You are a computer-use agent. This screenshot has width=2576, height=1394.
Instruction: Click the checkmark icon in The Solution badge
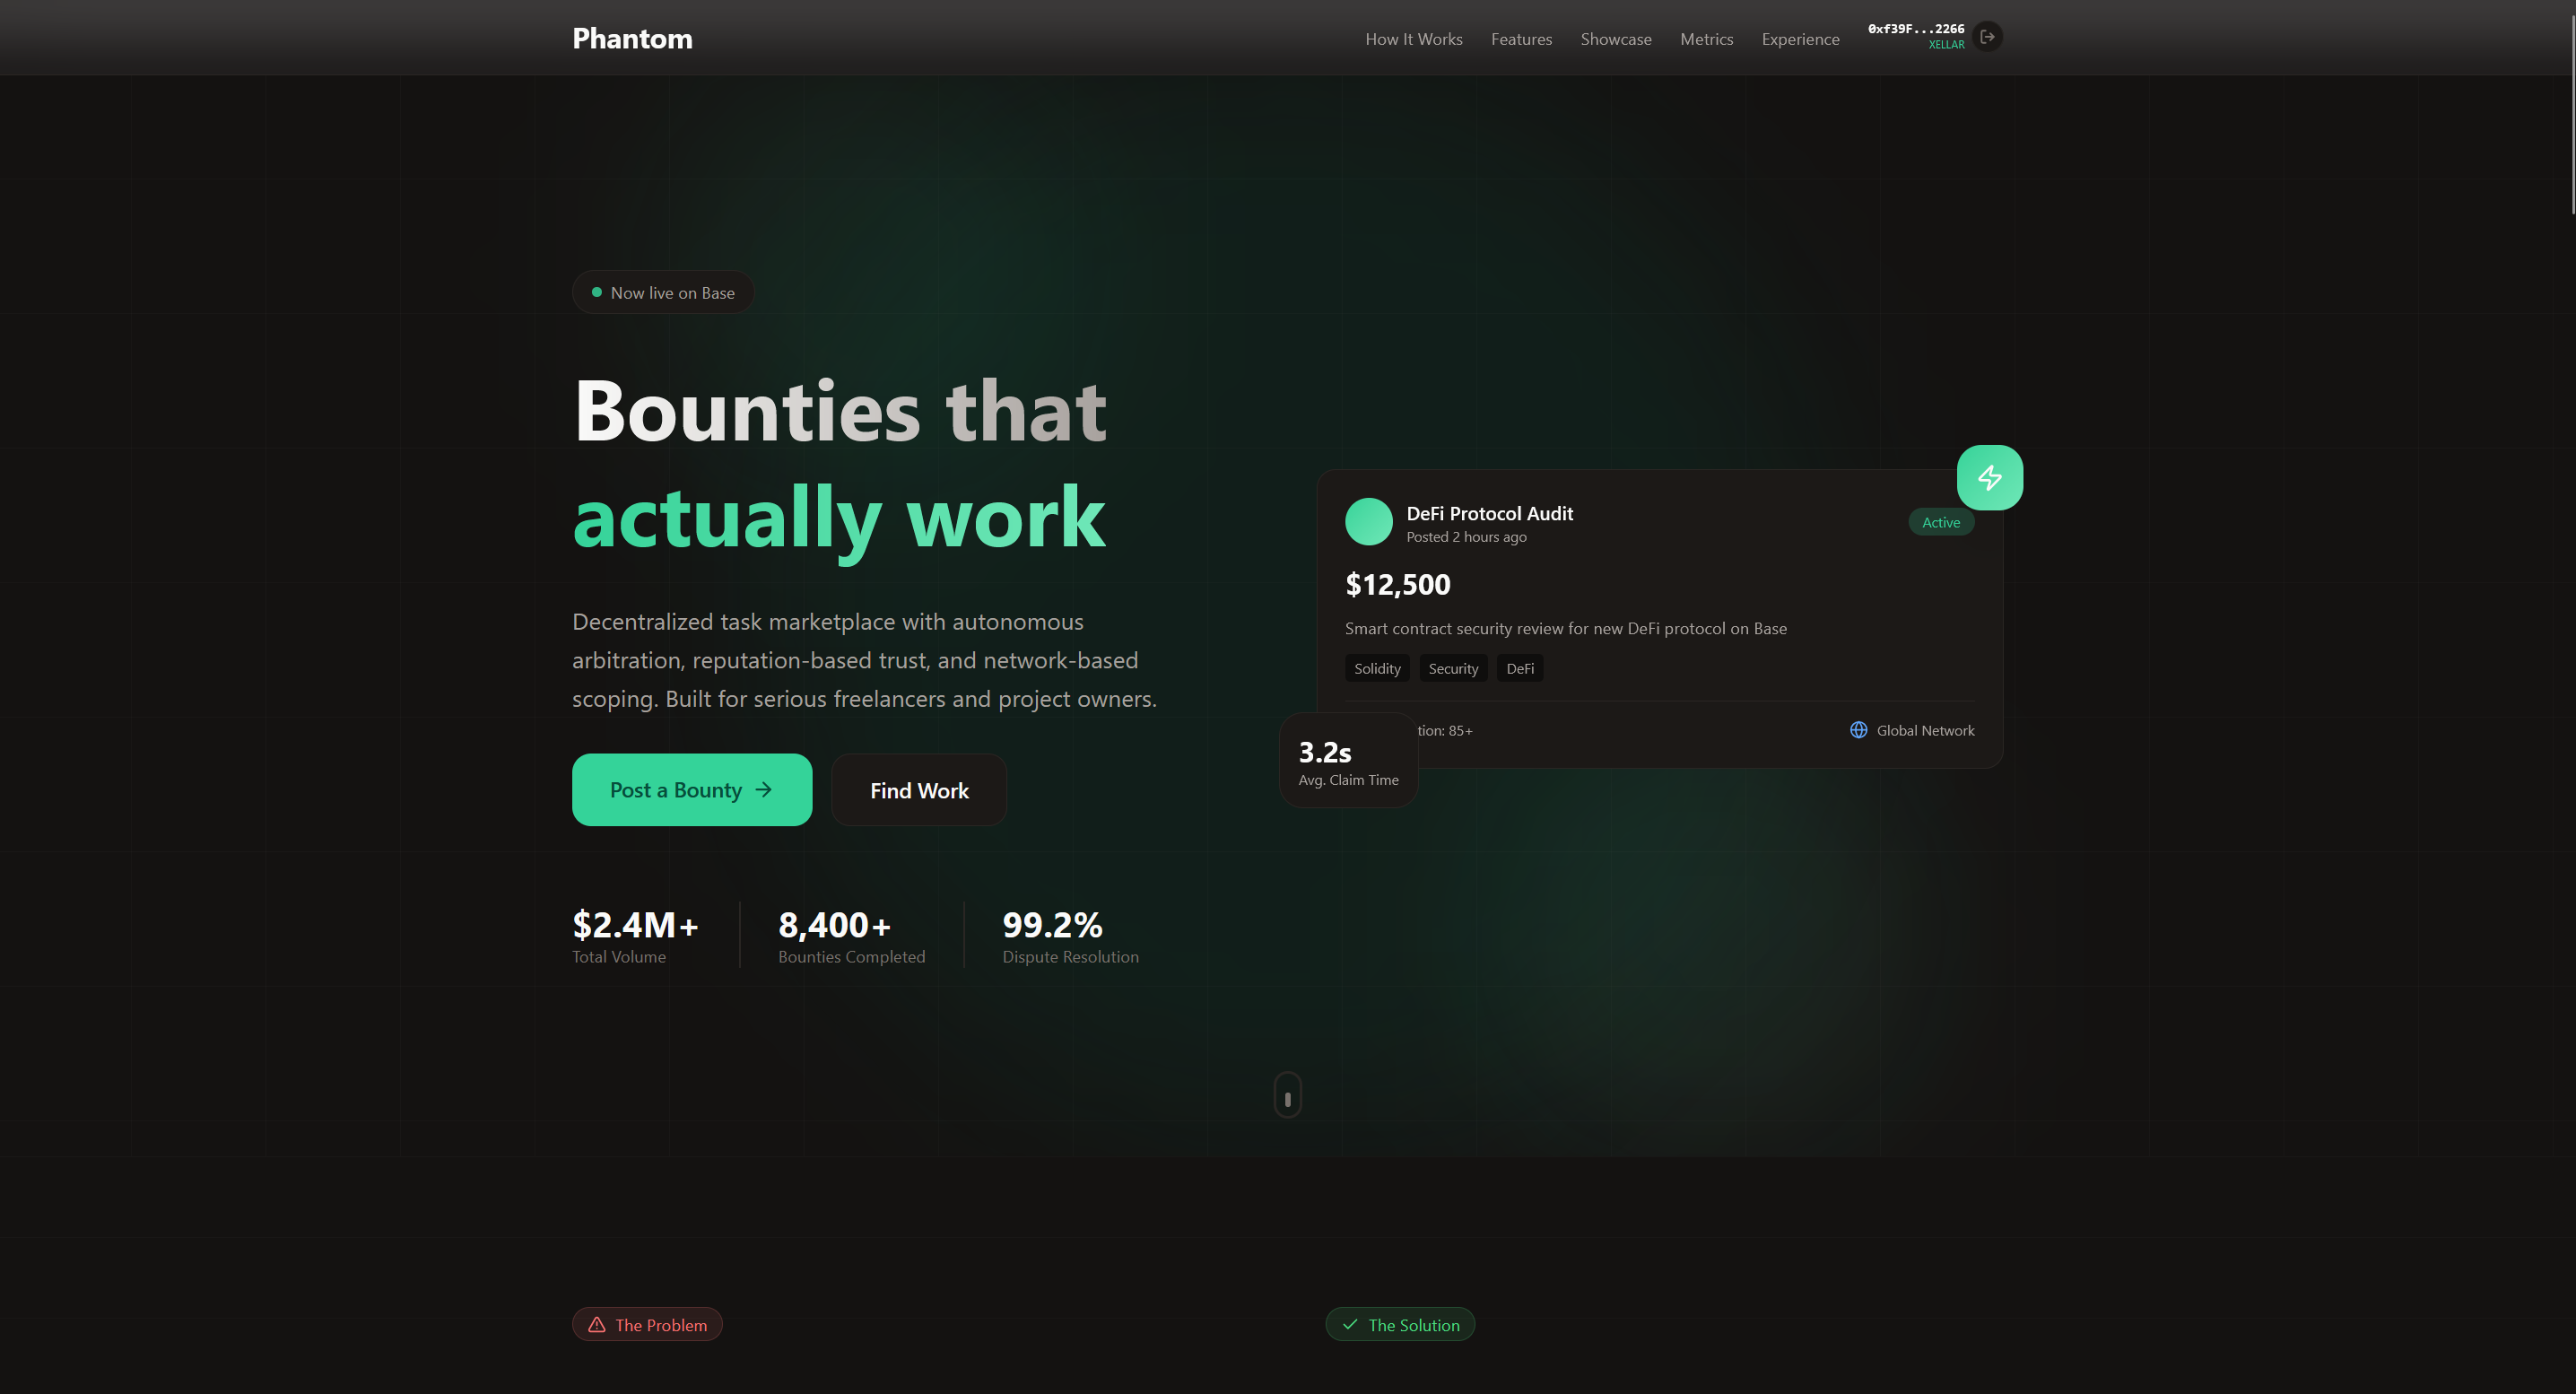(1350, 1324)
